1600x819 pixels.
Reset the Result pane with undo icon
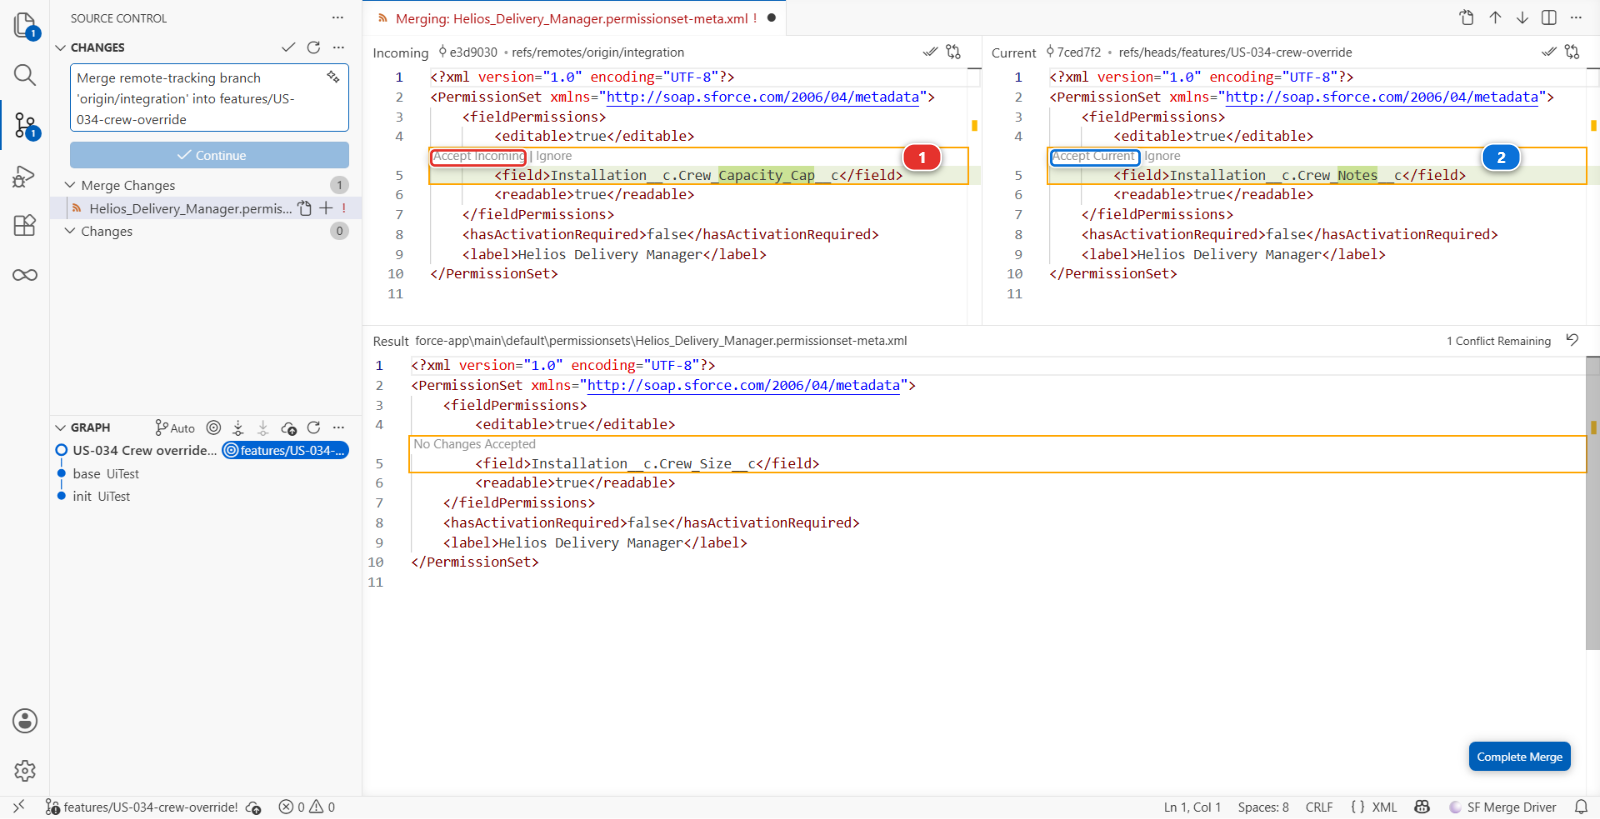[x=1572, y=340]
